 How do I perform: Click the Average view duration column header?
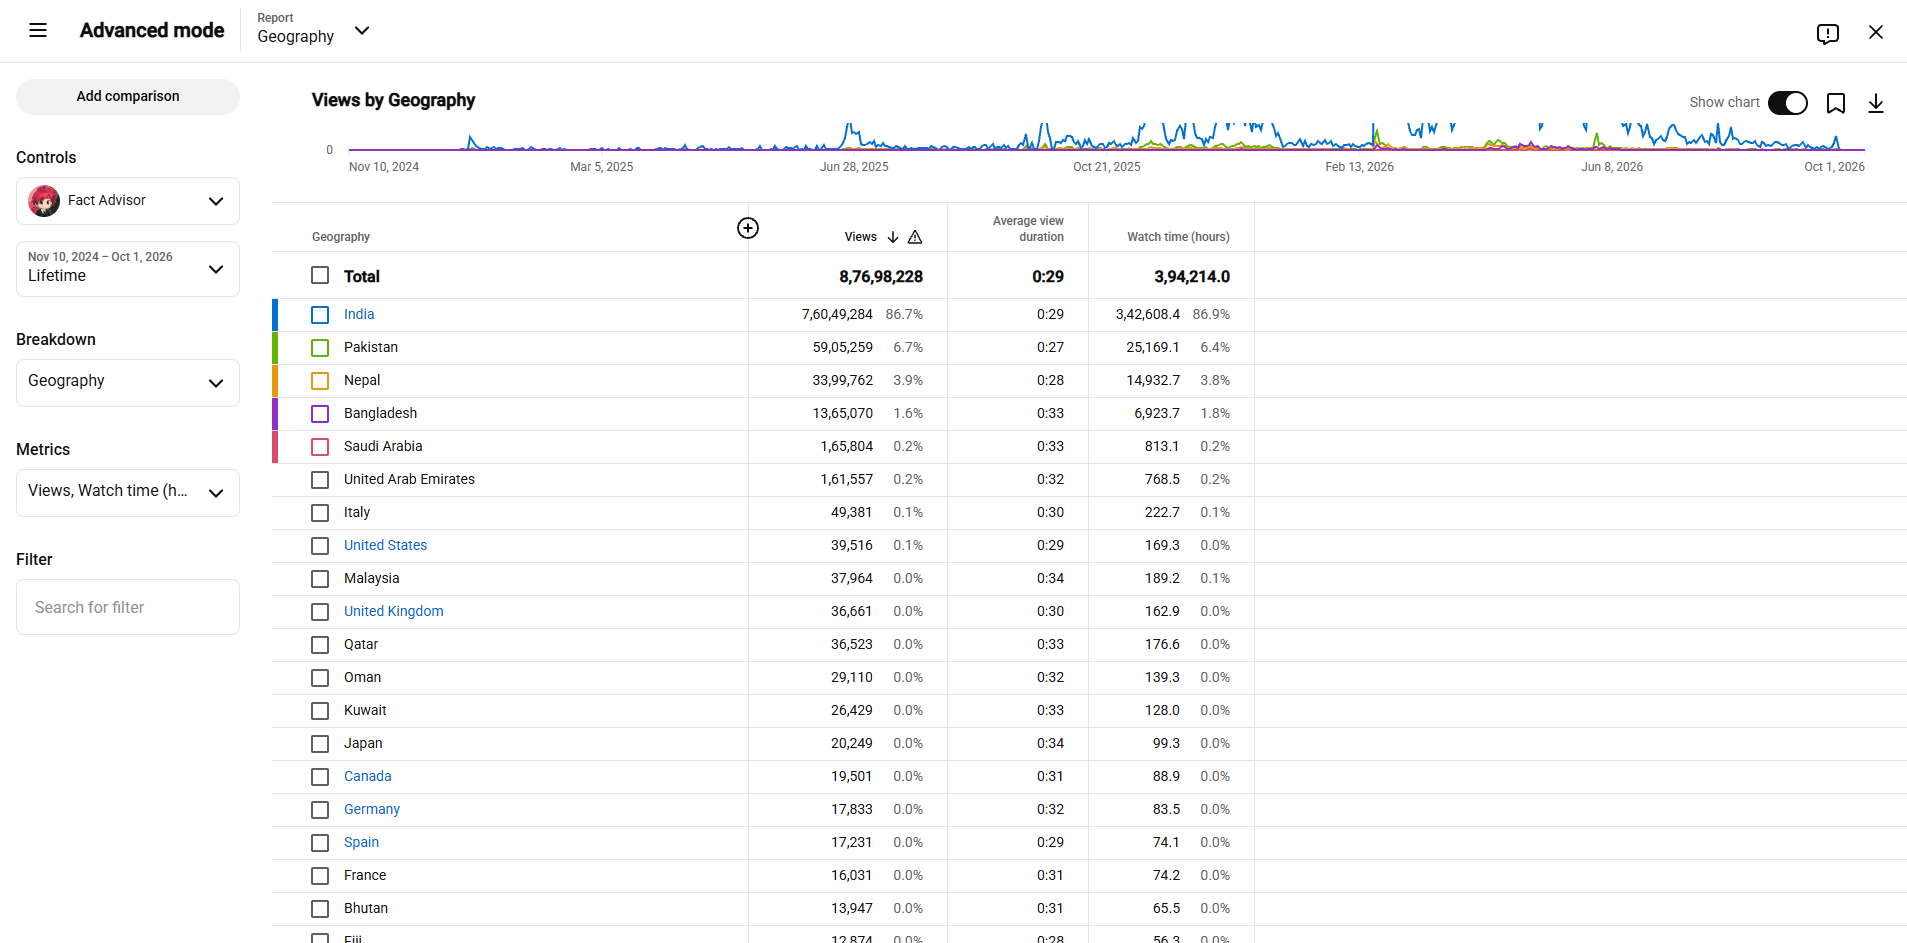[1028, 229]
